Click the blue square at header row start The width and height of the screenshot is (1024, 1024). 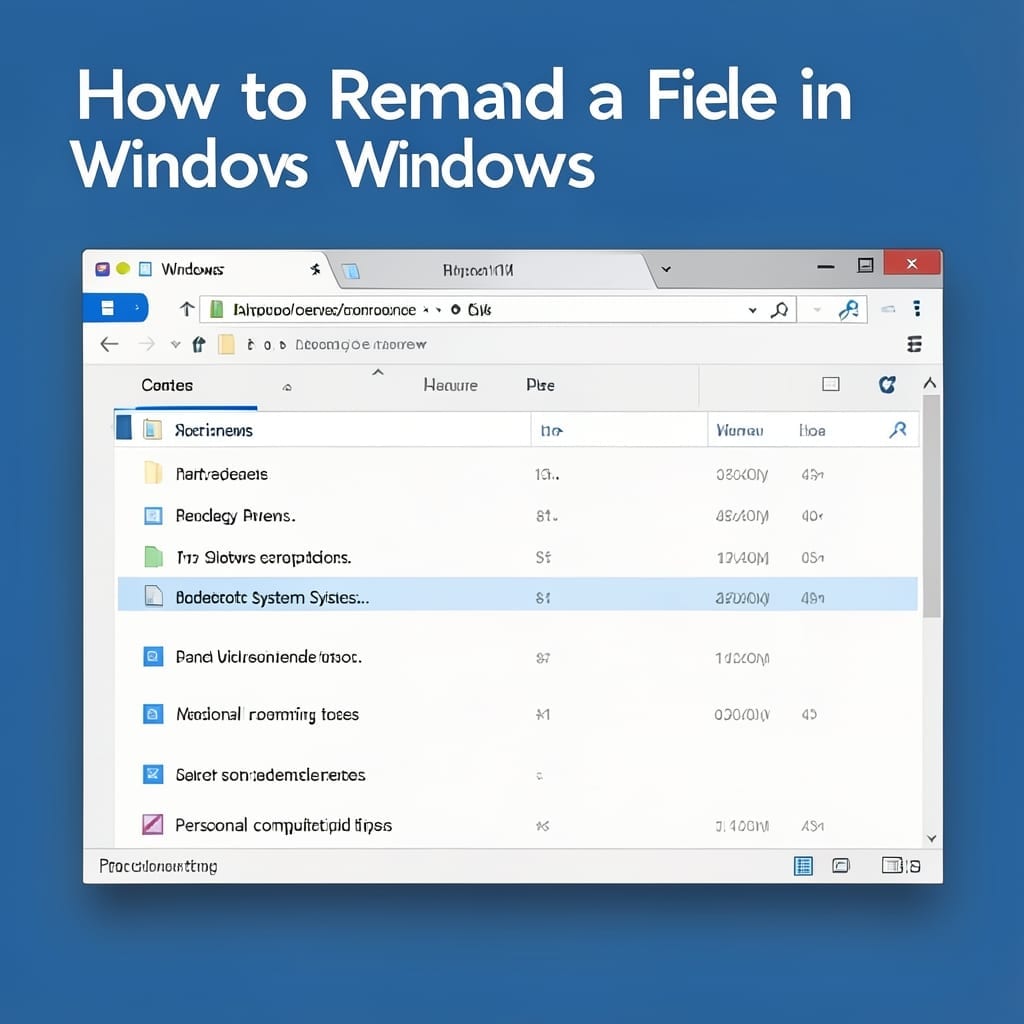[x=123, y=428]
